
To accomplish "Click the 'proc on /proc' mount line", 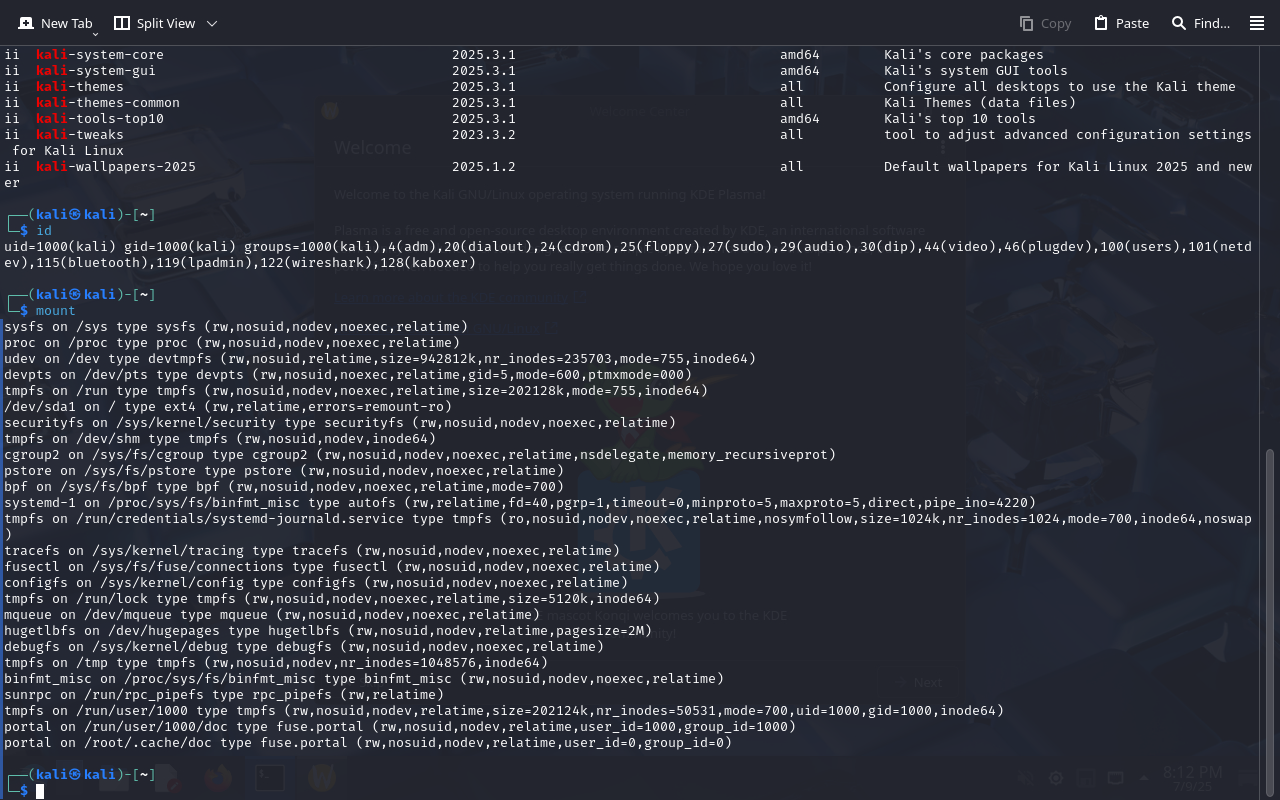I will coord(232,343).
